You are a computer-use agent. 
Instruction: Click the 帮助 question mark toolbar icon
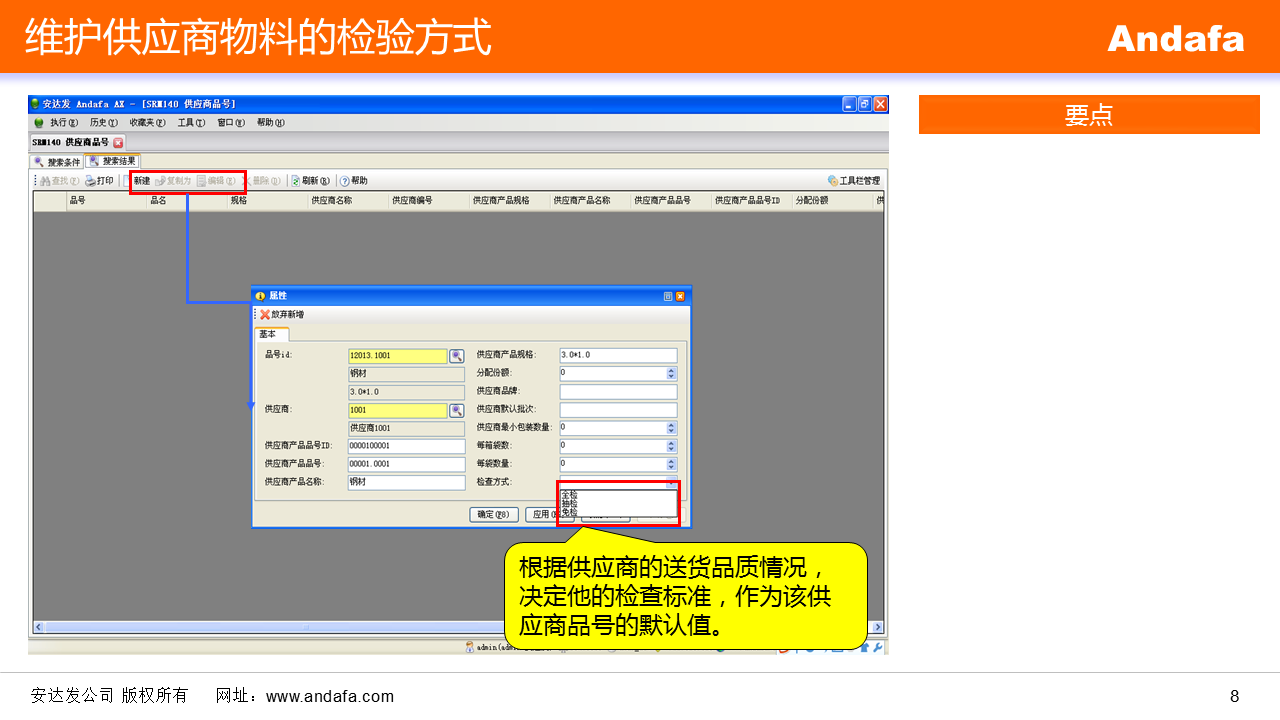click(344, 181)
